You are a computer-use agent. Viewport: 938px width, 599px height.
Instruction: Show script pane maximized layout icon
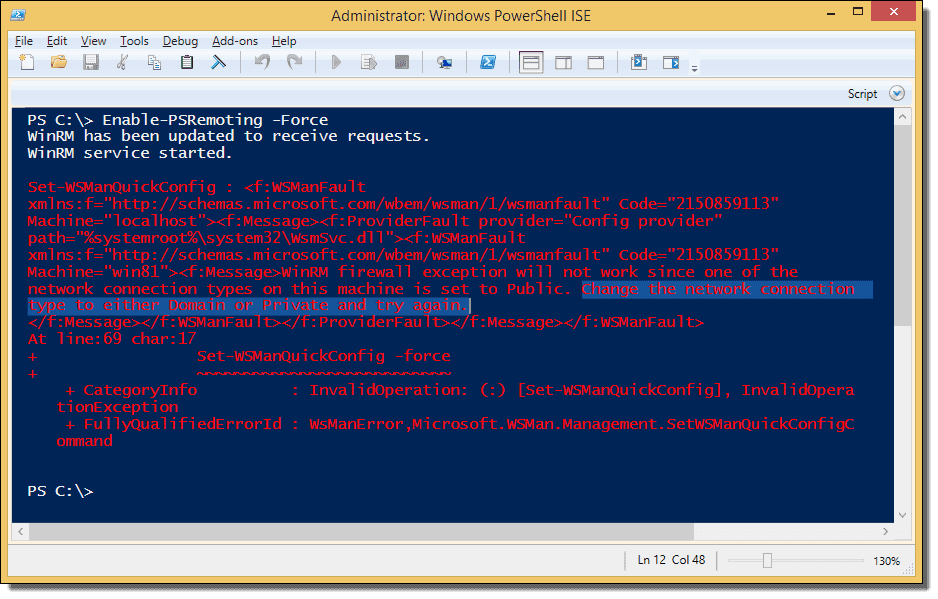596,62
